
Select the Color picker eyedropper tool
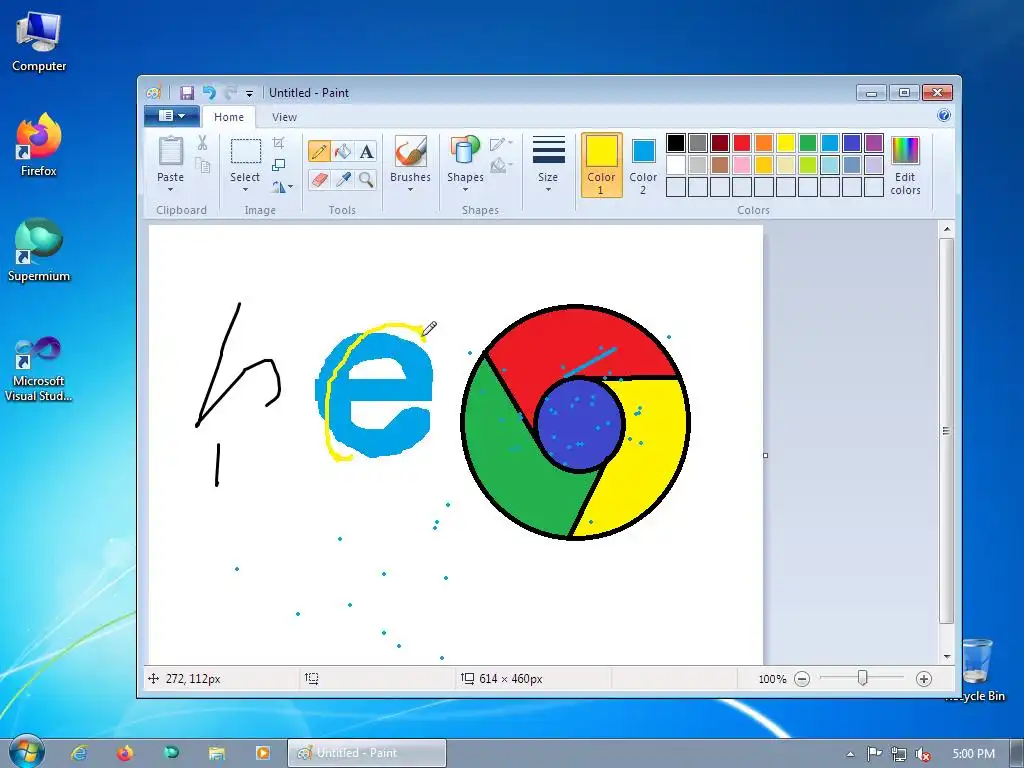click(343, 179)
